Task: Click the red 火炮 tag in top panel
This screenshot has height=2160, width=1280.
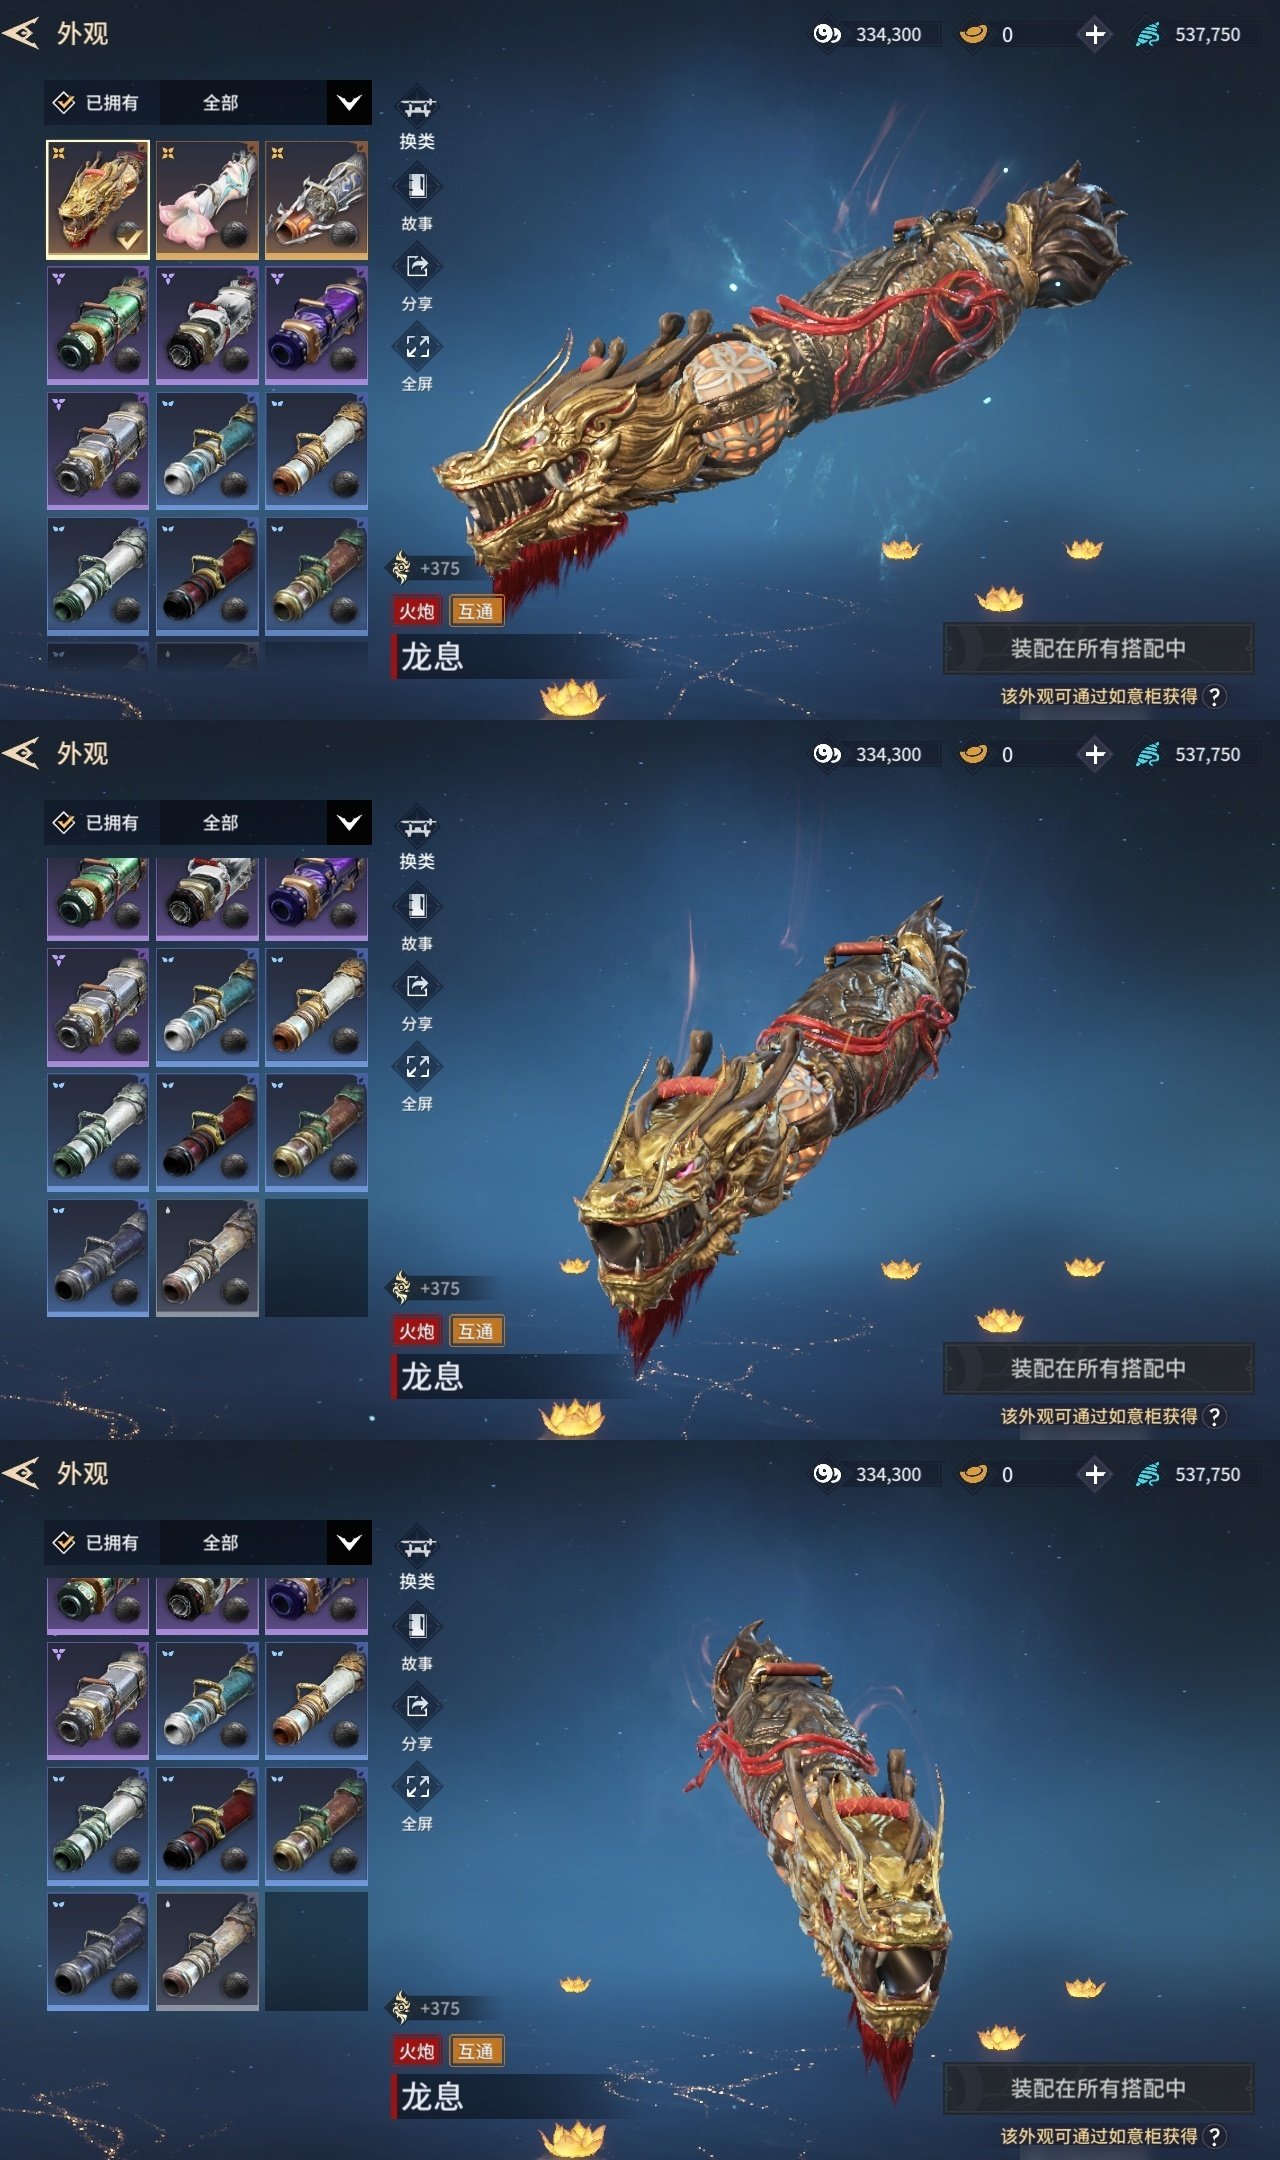Action: pos(417,611)
